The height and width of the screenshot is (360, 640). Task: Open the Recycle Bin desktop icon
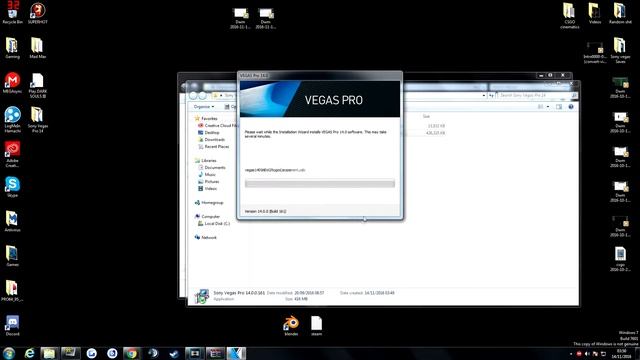[x=13, y=13]
